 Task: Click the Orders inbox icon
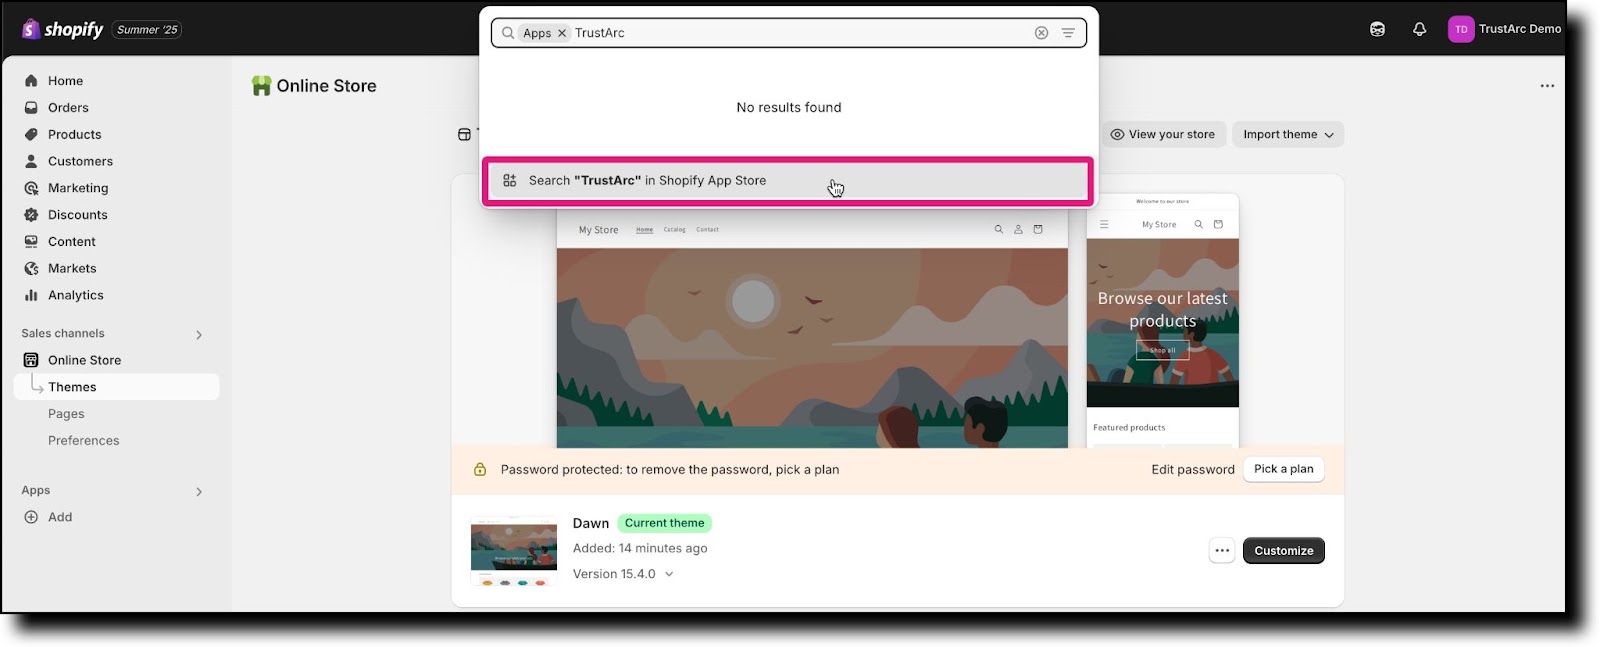pos(31,108)
